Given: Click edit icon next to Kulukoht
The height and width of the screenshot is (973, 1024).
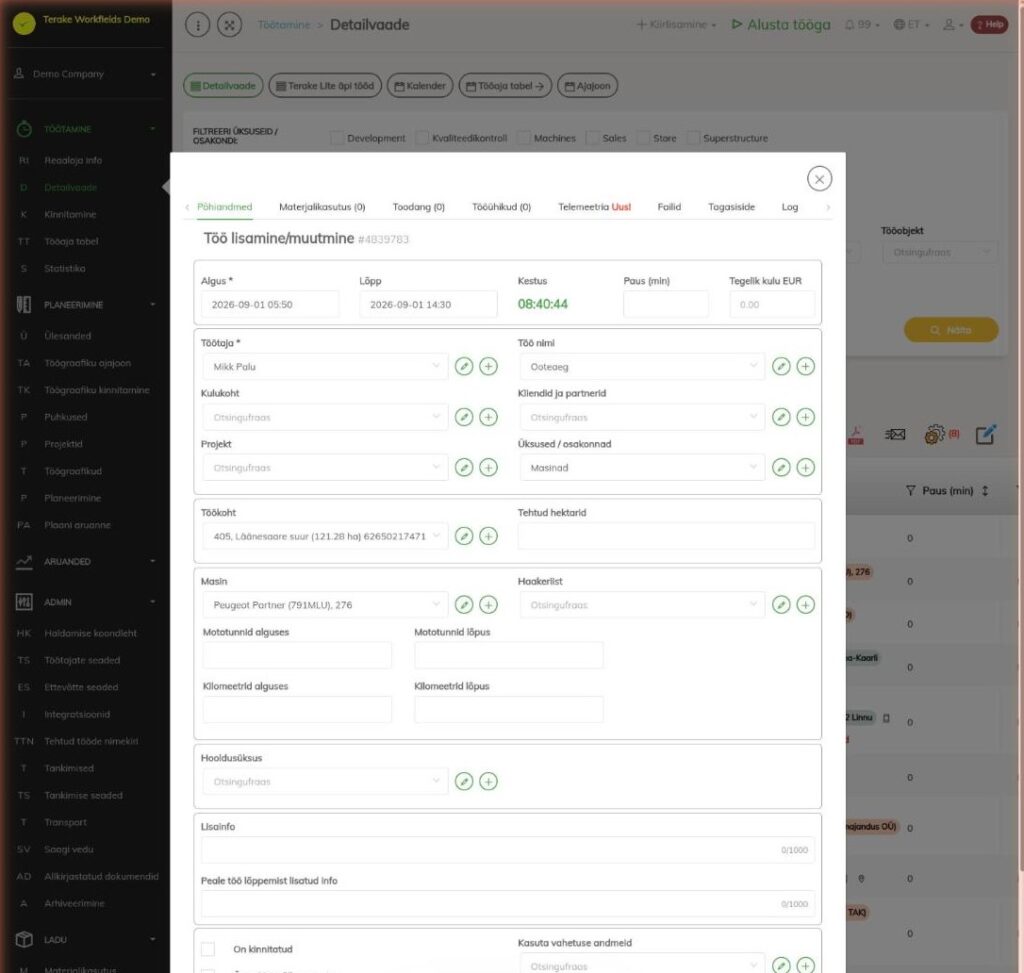Looking at the screenshot, I should coord(464,417).
